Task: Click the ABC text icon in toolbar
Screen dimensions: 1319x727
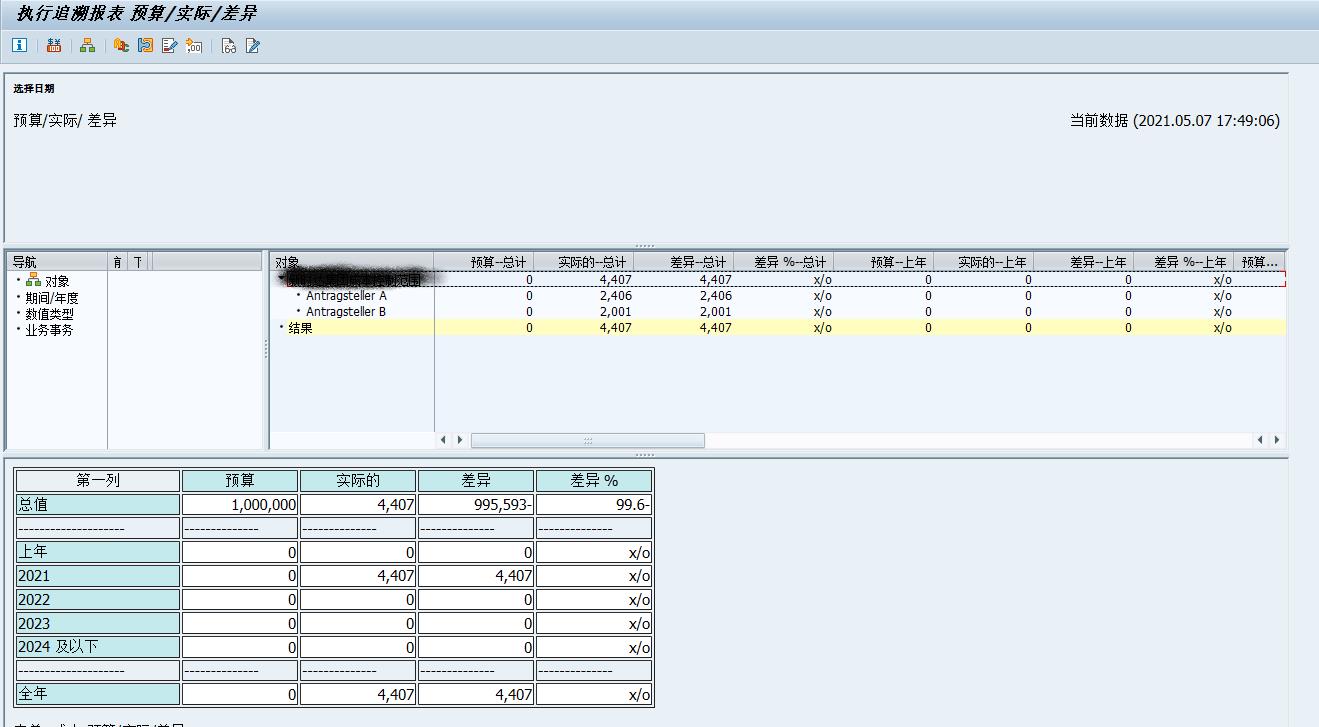Action: pyautogui.click(x=121, y=45)
